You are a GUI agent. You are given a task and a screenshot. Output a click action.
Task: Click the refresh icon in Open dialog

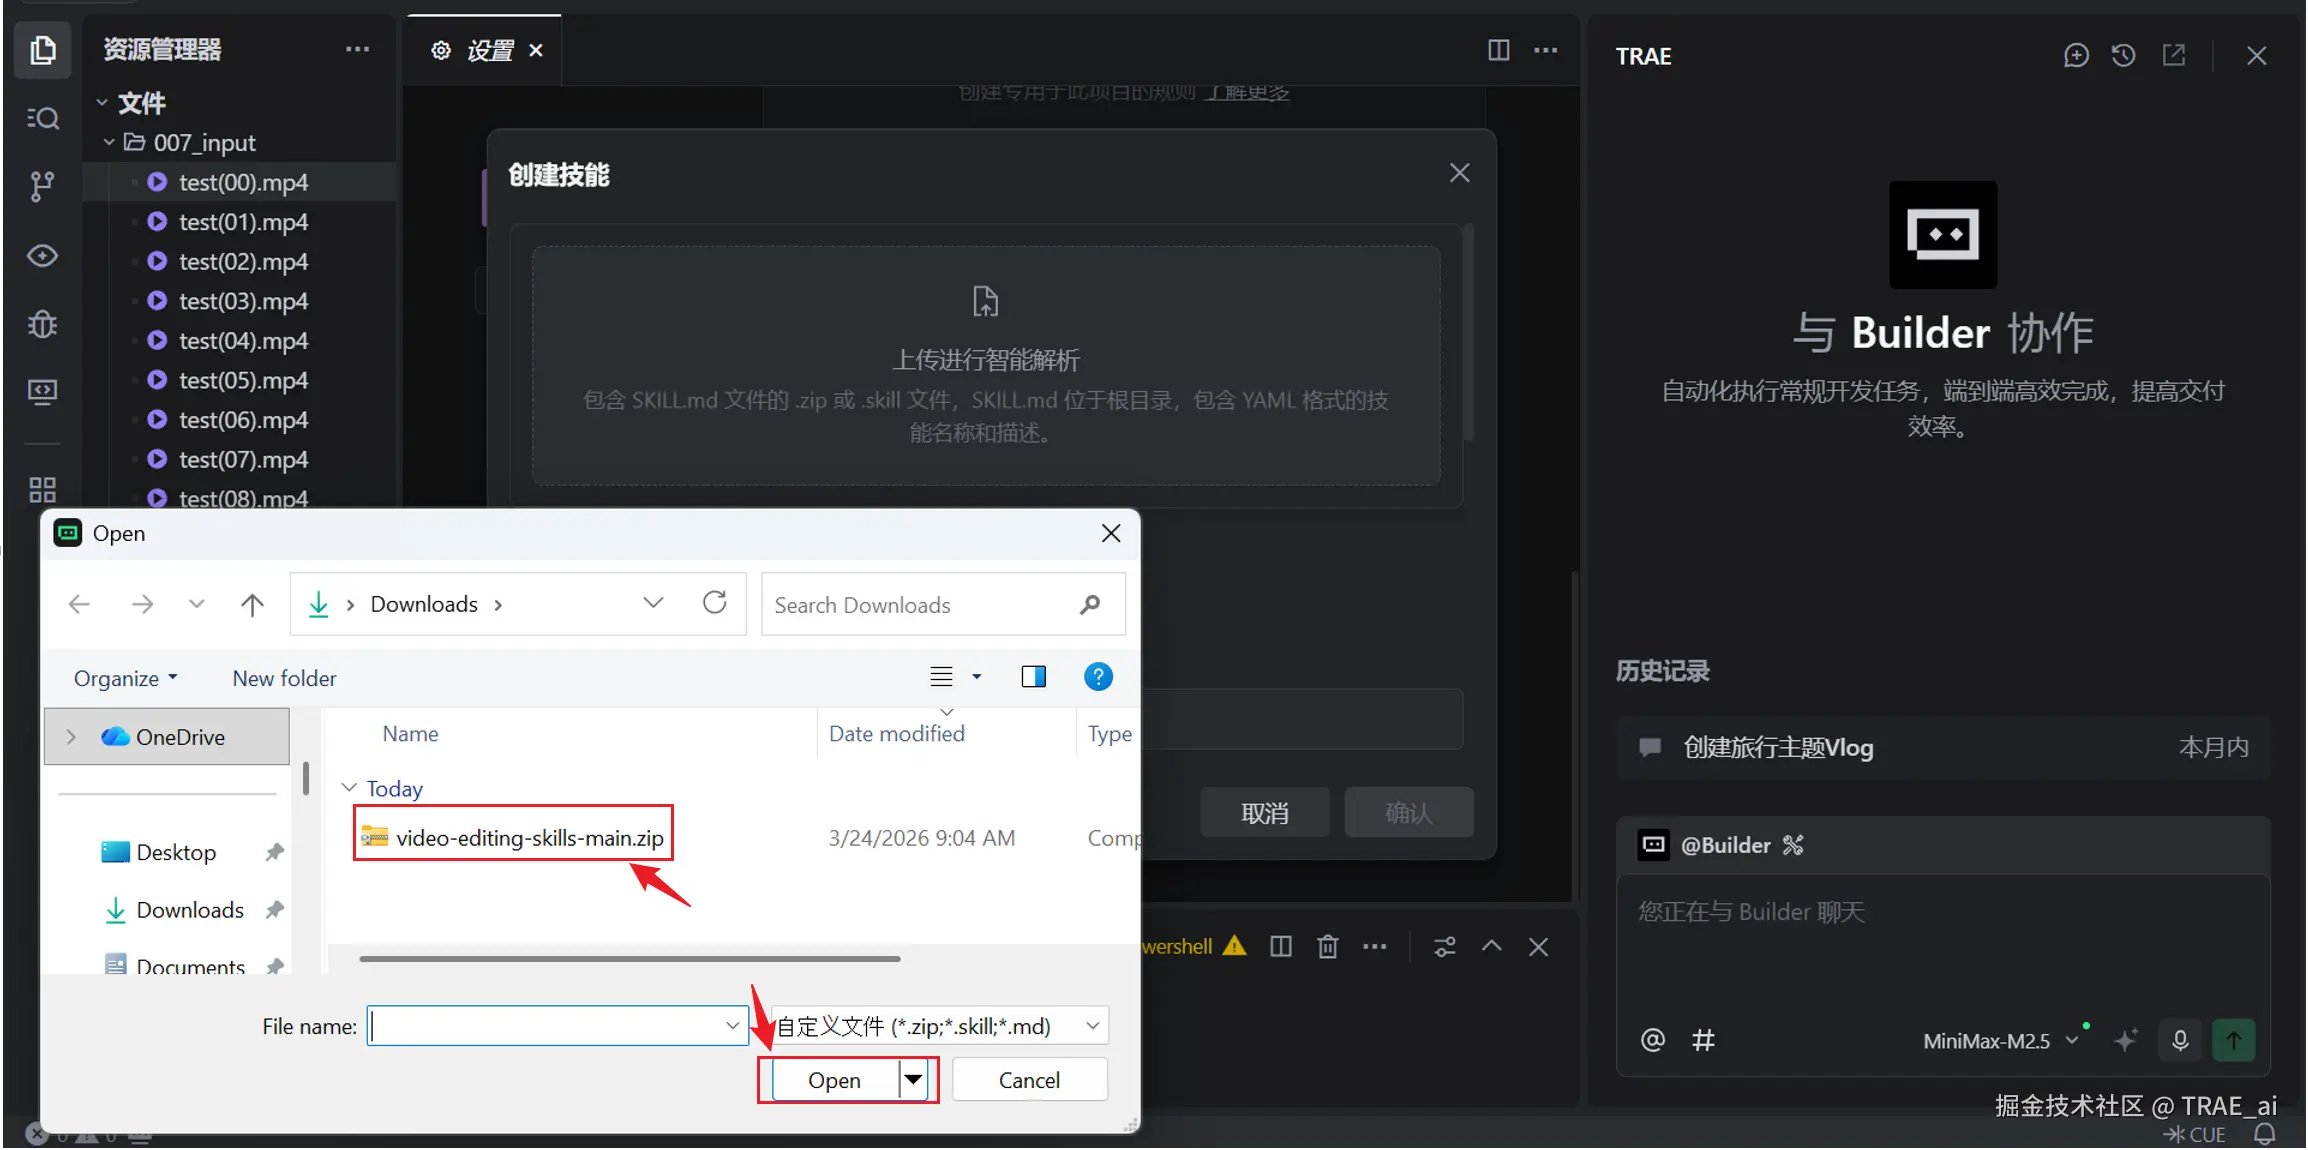tap(714, 603)
